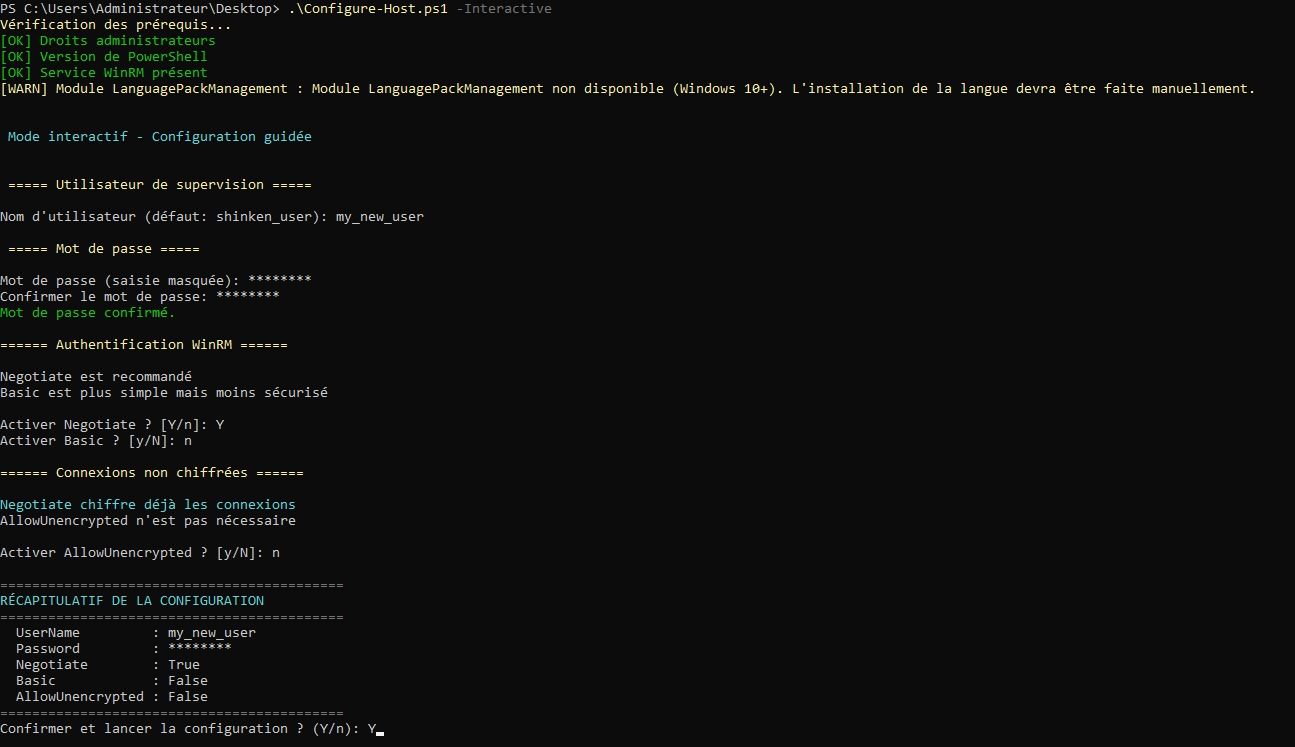Click the cursor after "Confirmer et lancer la configuration"
The image size is (1295, 747).
pos(379,730)
